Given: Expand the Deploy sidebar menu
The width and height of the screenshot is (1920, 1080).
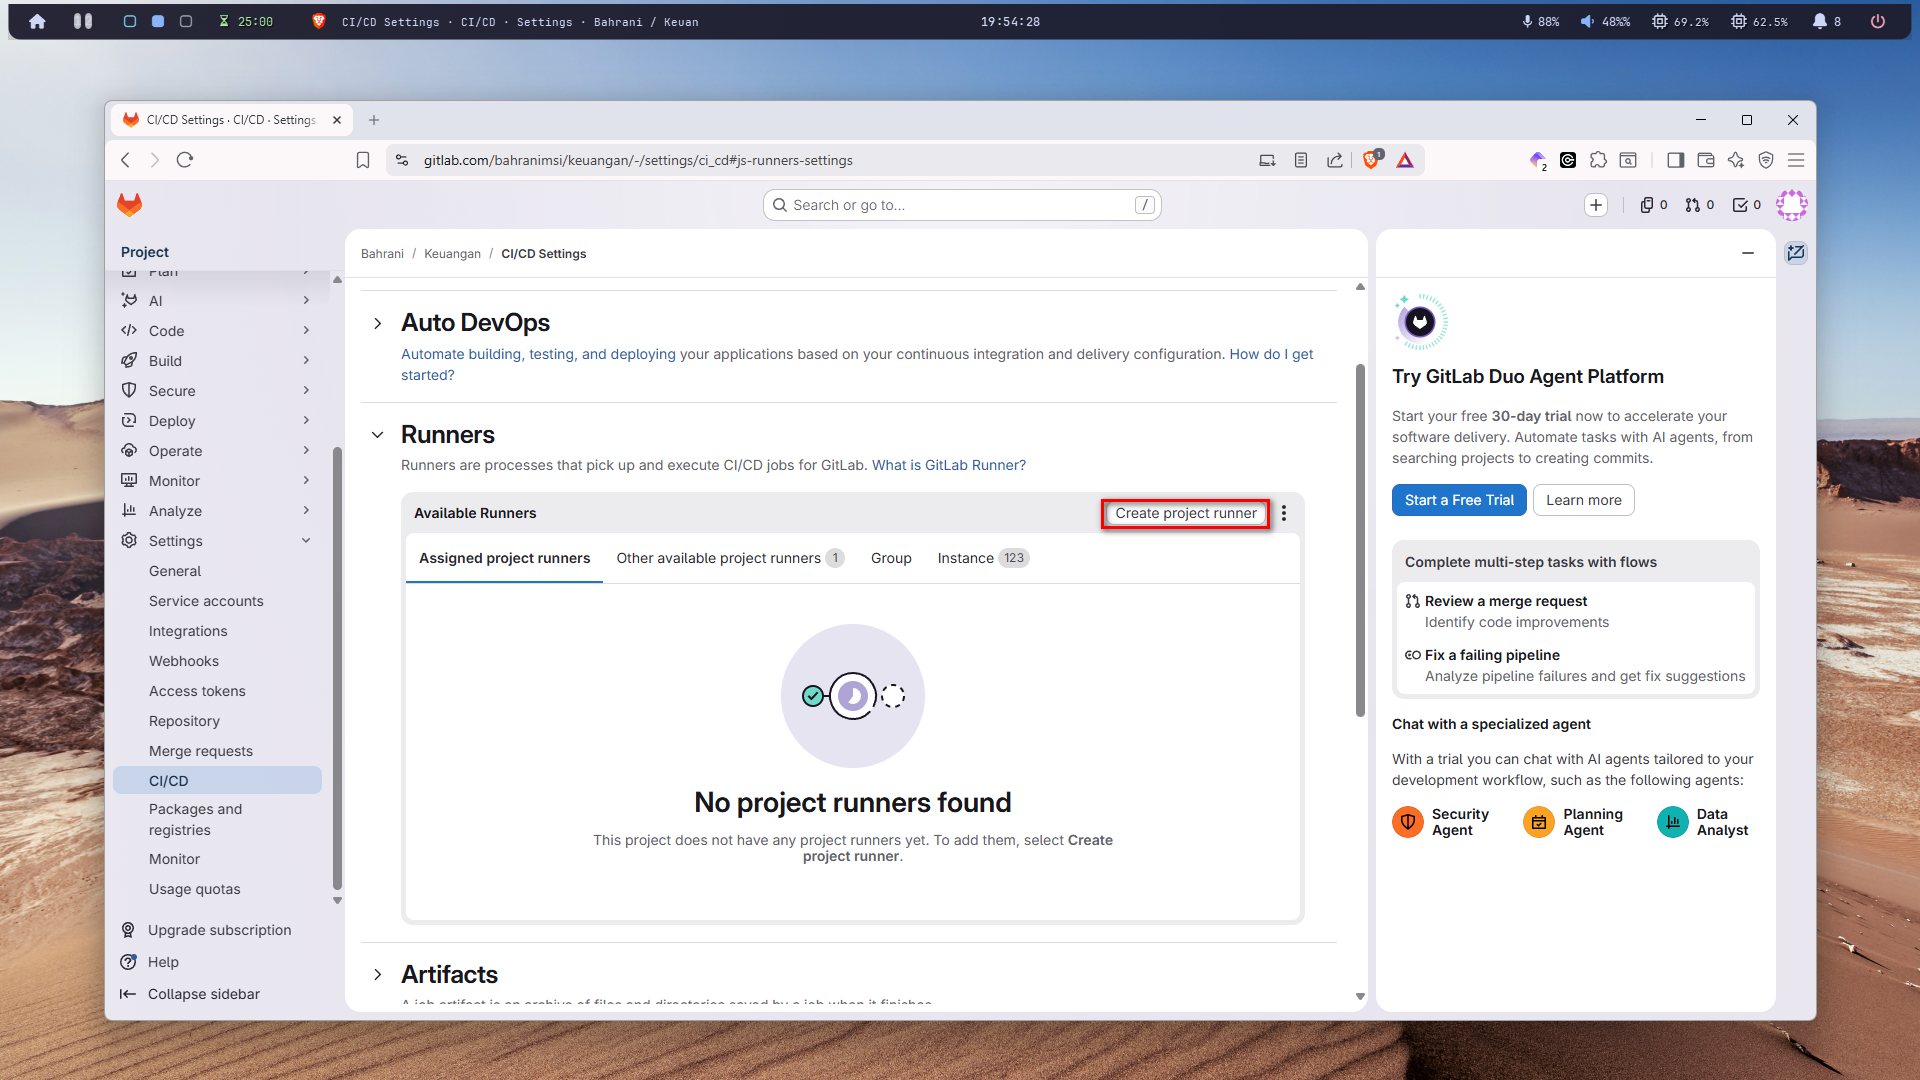Looking at the screenshot, I should pos(217,421).
